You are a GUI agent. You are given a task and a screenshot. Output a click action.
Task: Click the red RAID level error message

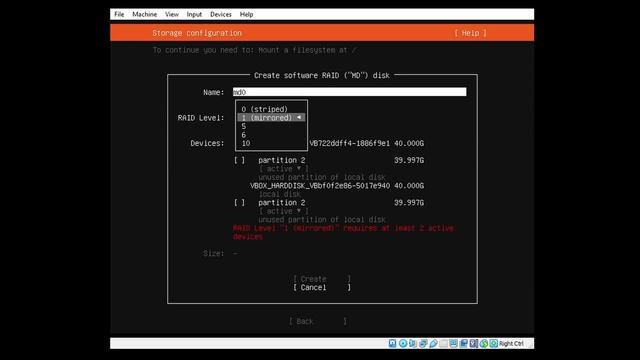click(x=343, y=232)
